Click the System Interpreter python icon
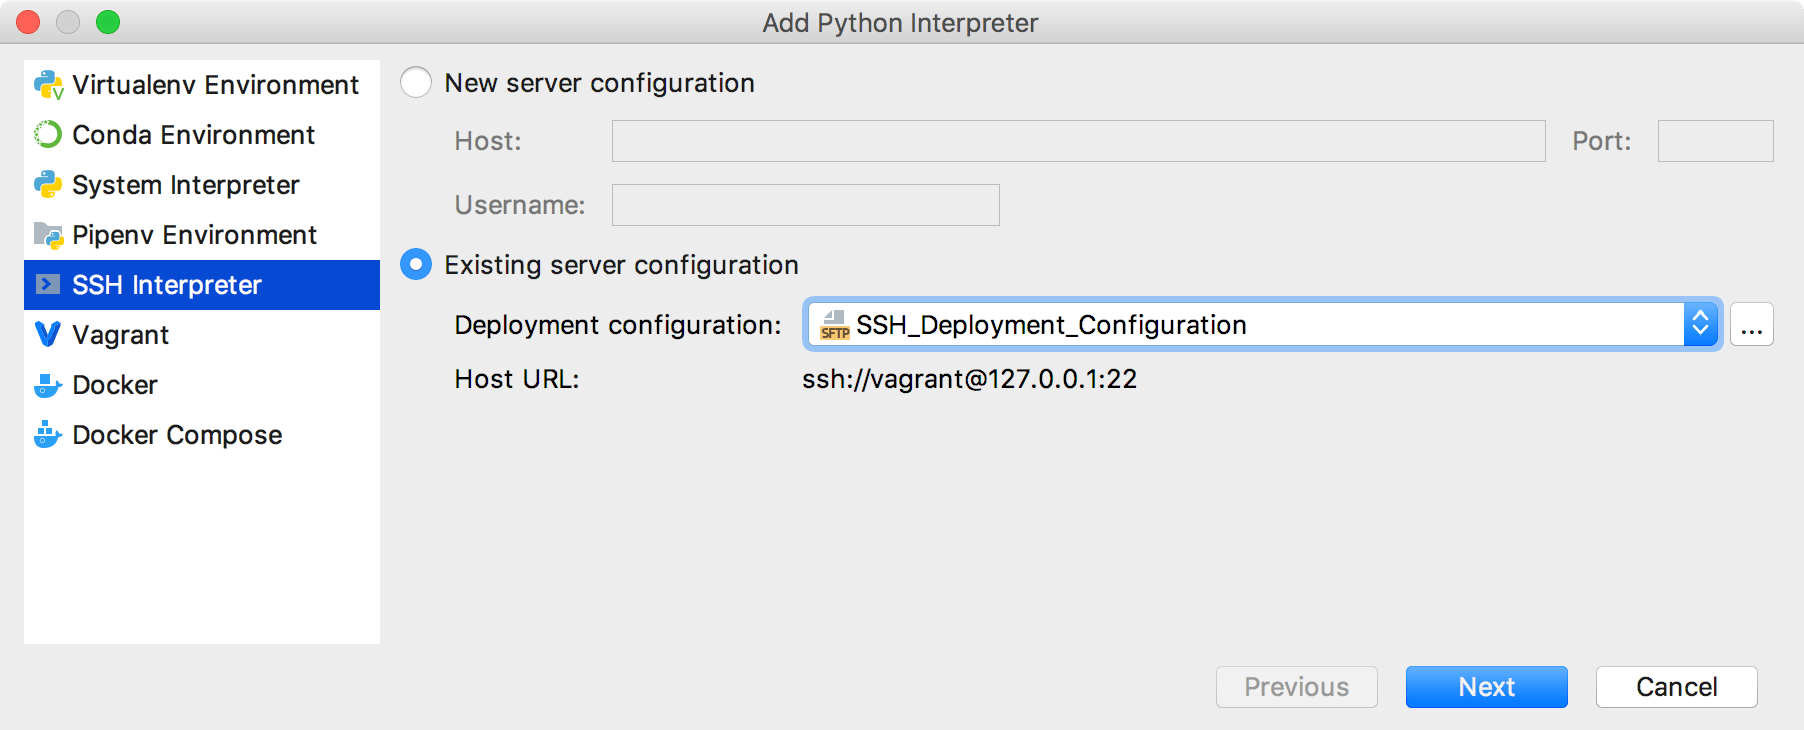1804x730 pixels. (48, 185)
